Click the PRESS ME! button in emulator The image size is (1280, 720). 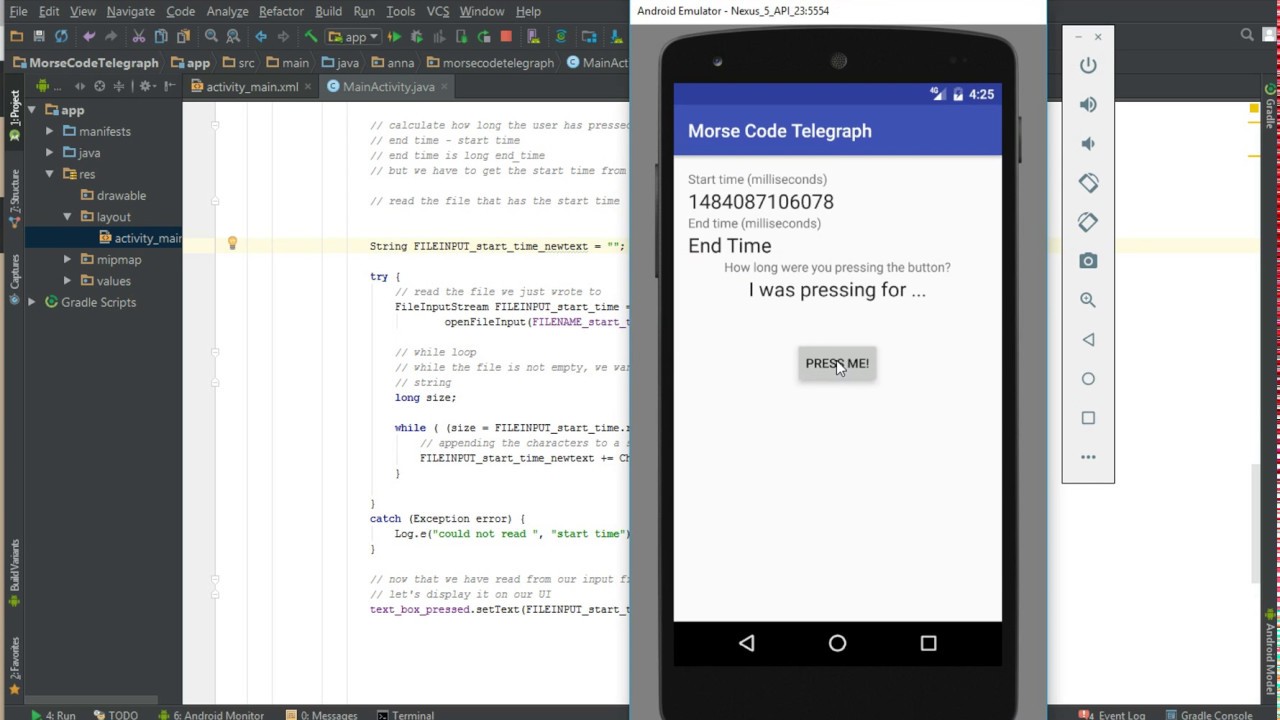(x=837, y=364)
